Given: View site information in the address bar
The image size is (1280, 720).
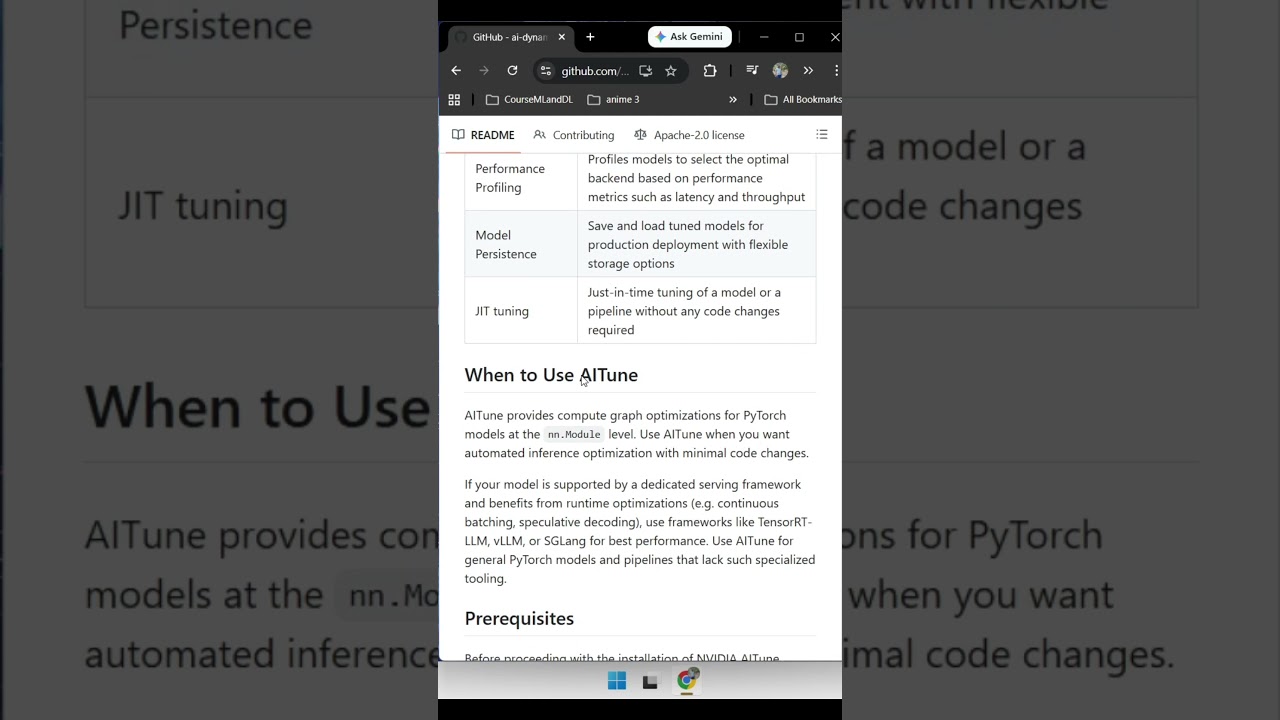Looking at the screenshot, I should pos(545,71).
